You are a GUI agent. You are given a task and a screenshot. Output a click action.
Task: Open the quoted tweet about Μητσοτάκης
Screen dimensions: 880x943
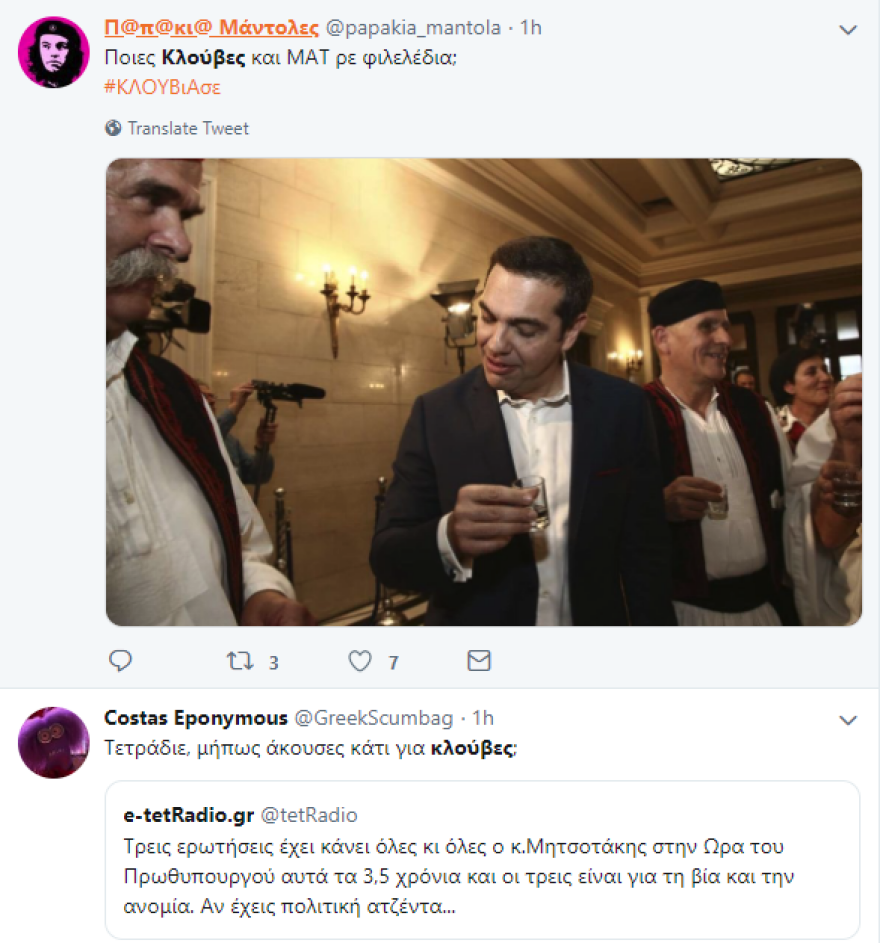(x=480, y=875)
